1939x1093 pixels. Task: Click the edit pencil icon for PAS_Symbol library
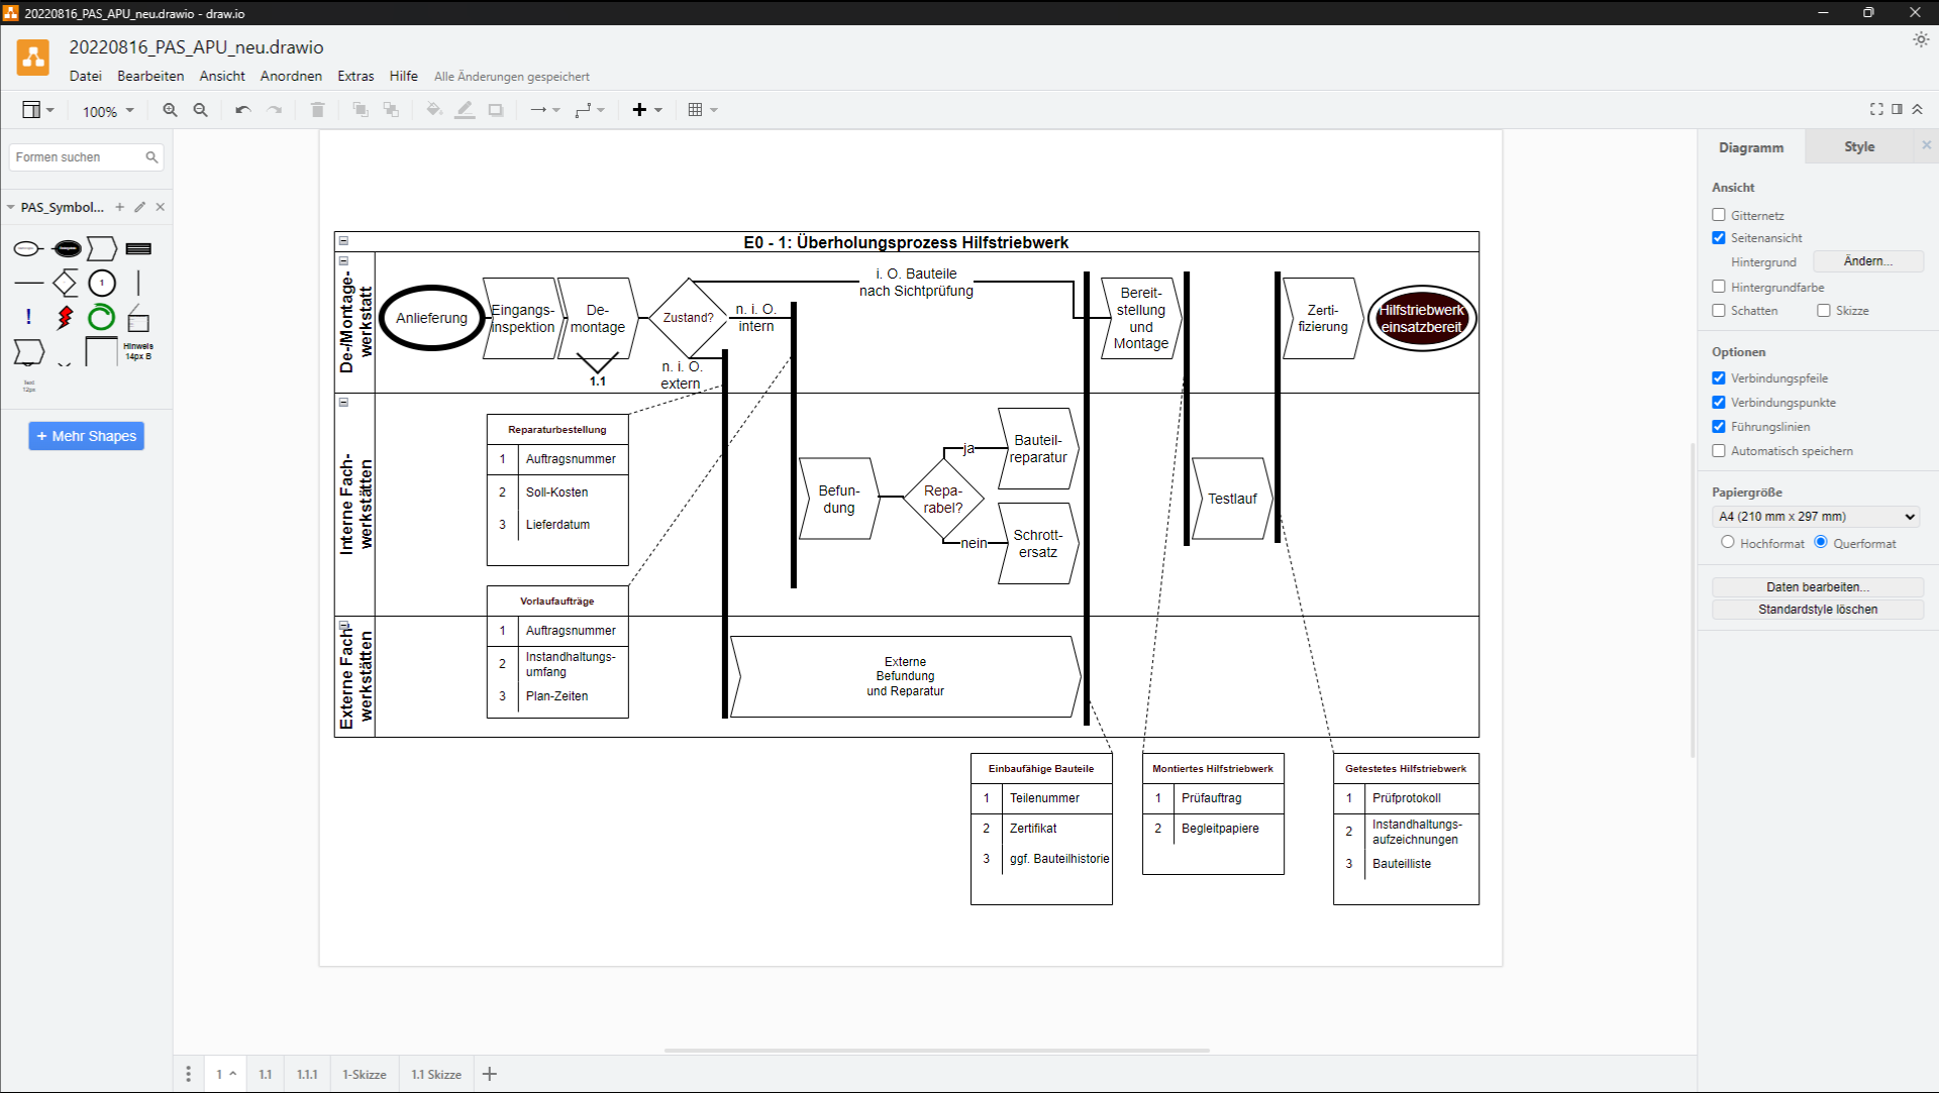click(140, 207)
